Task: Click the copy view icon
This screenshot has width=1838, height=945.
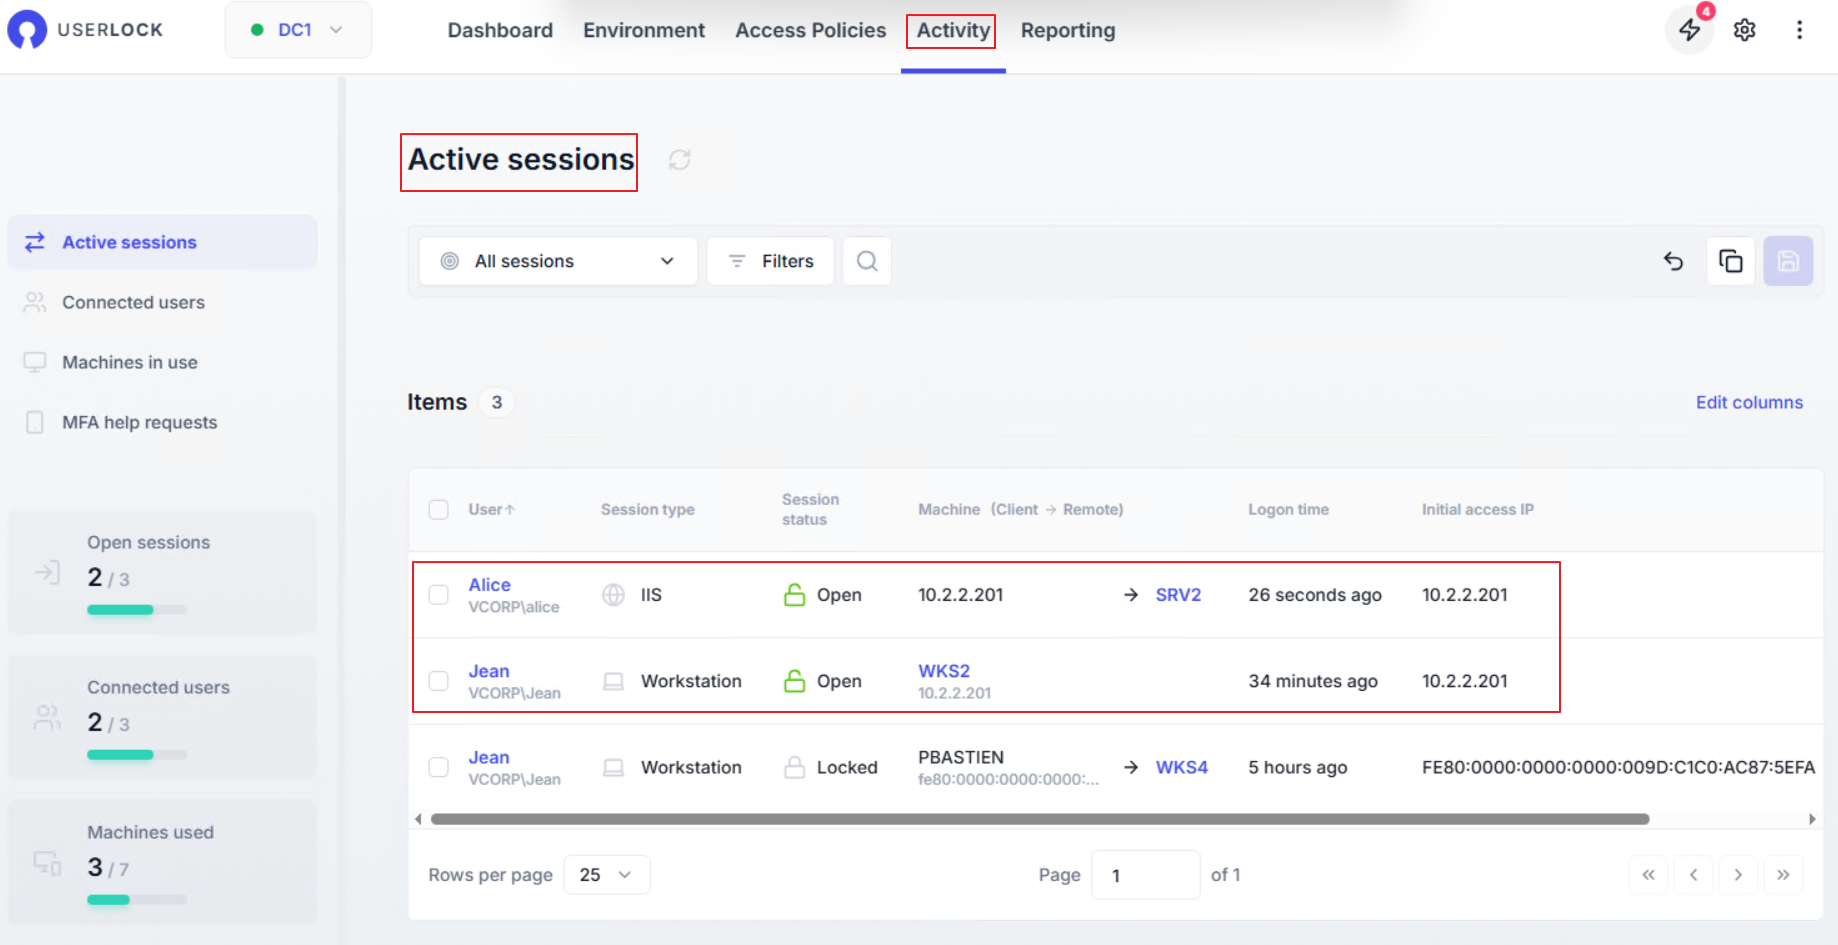Action: pos(1730,261)
